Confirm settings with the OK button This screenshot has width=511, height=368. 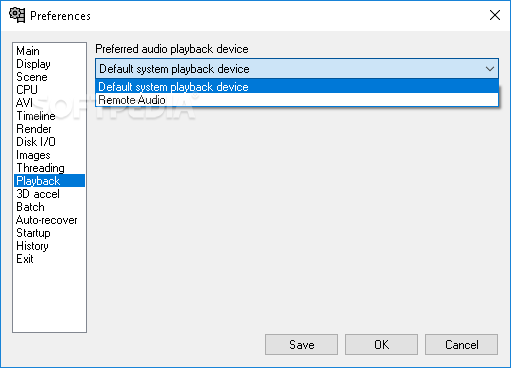tap(381, 345)
